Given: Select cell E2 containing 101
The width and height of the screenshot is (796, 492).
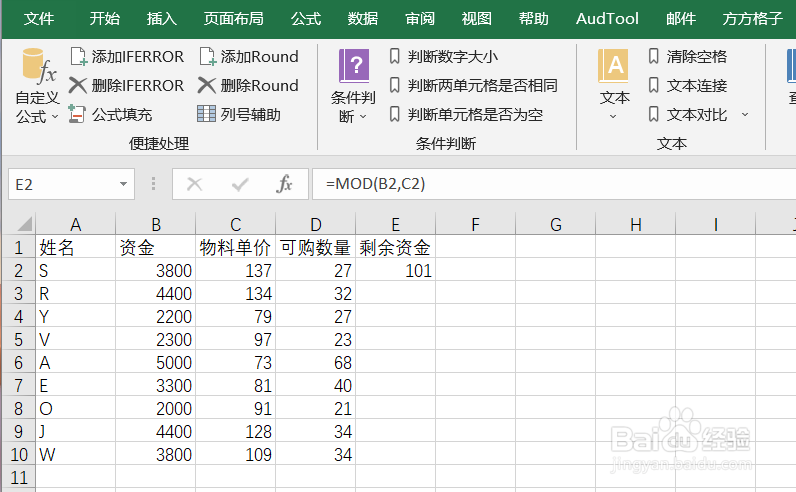Looking at the screenshot, I should tap(395, 270).
